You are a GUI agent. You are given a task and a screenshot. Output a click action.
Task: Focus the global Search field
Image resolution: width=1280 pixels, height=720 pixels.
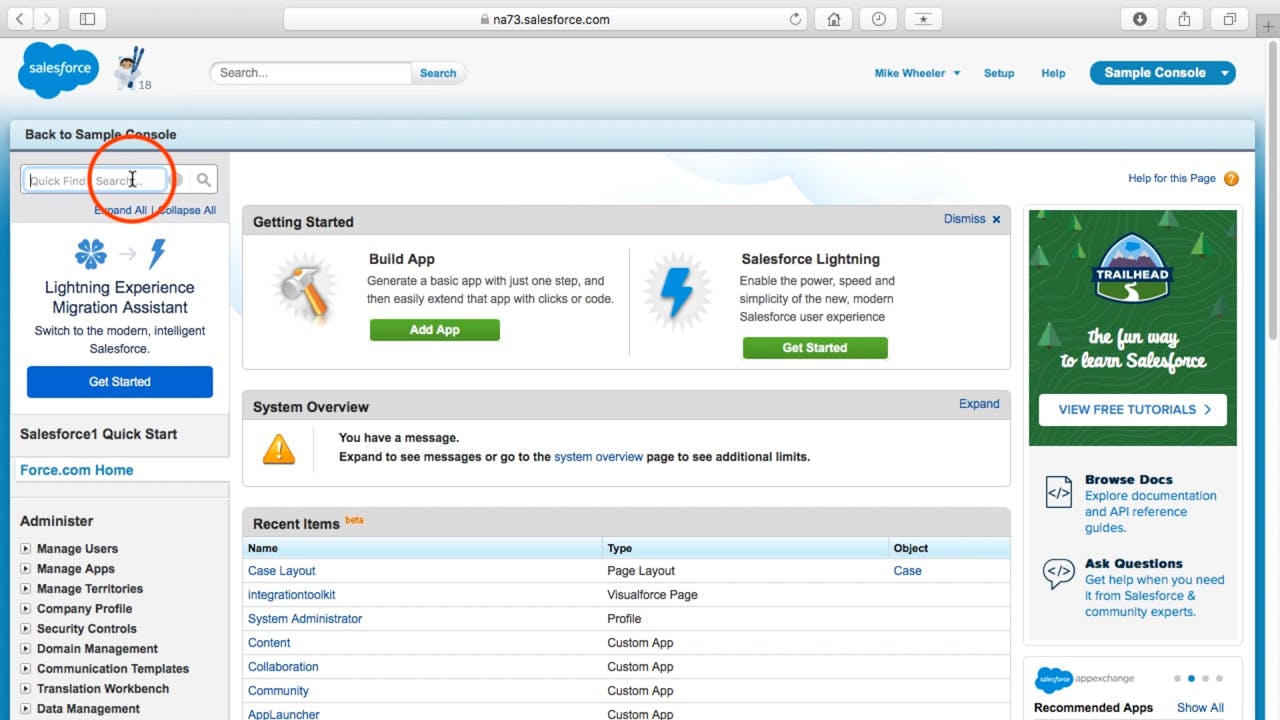coord(311,73)
